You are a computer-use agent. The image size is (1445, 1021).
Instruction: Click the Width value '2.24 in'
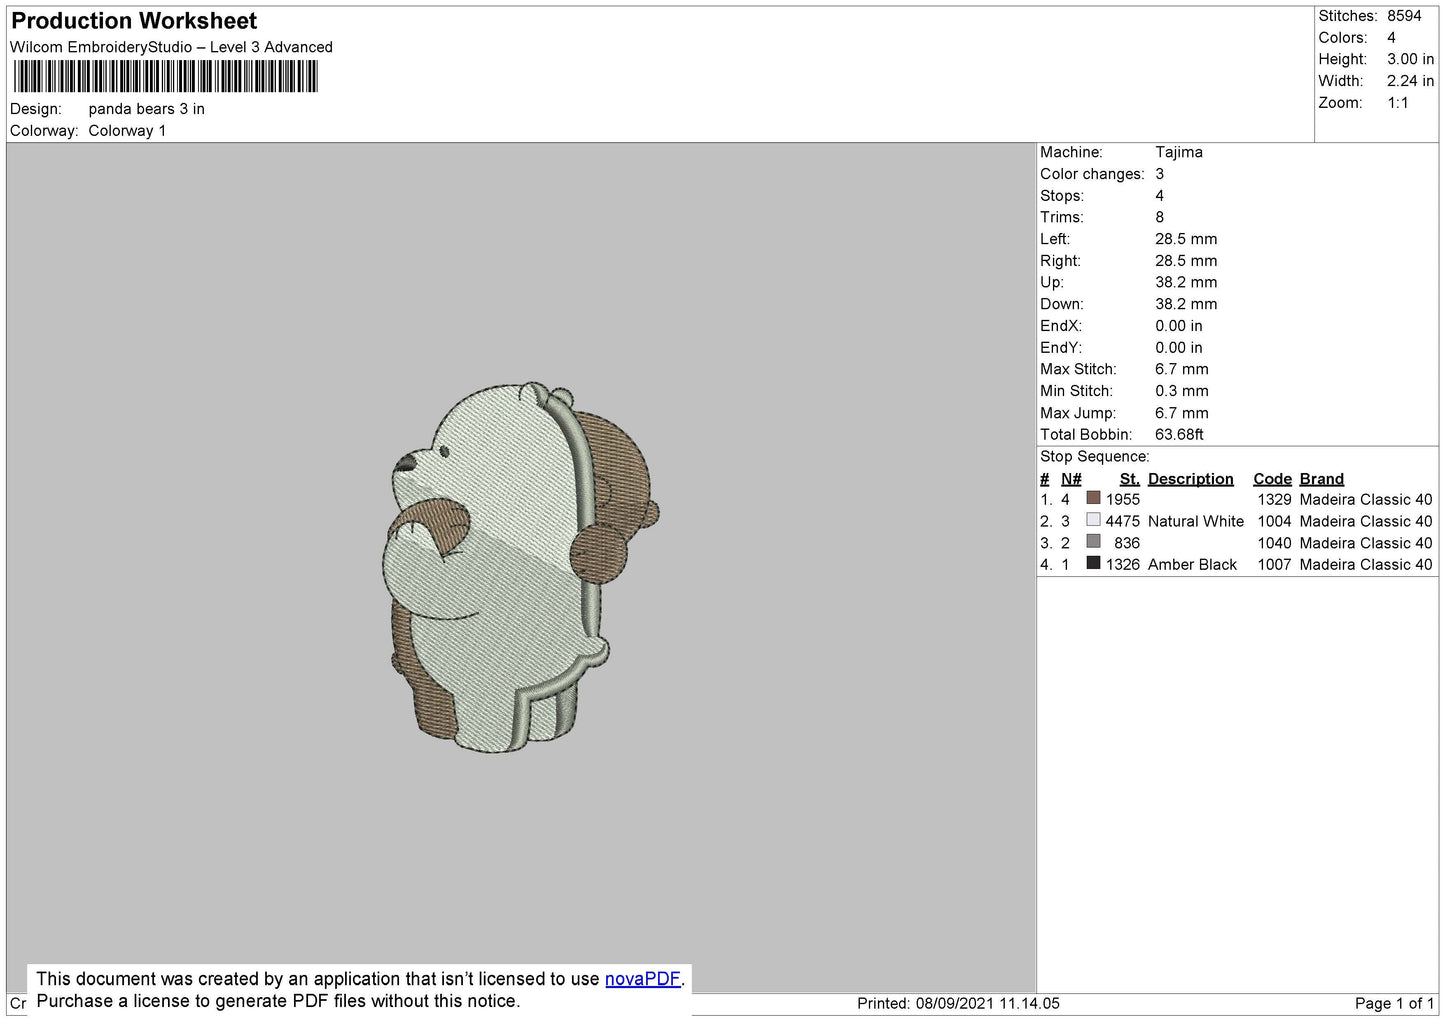1410,81
